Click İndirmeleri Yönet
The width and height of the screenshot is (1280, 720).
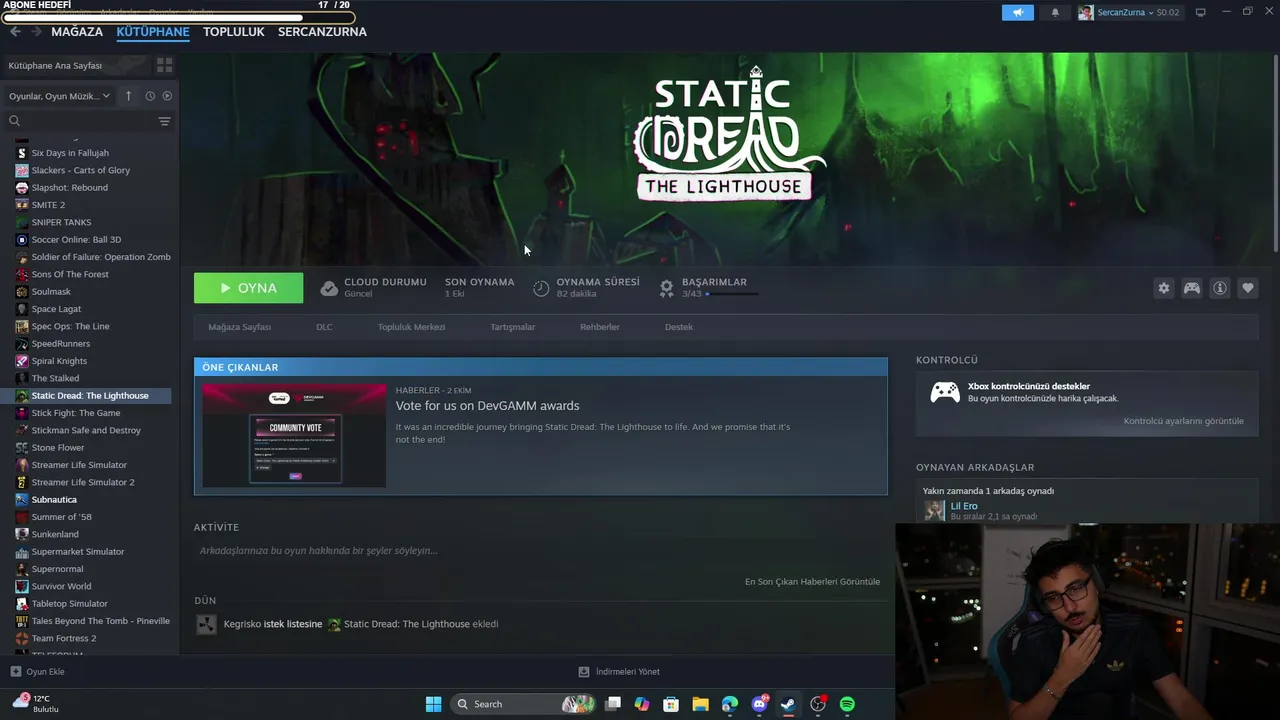619,672
